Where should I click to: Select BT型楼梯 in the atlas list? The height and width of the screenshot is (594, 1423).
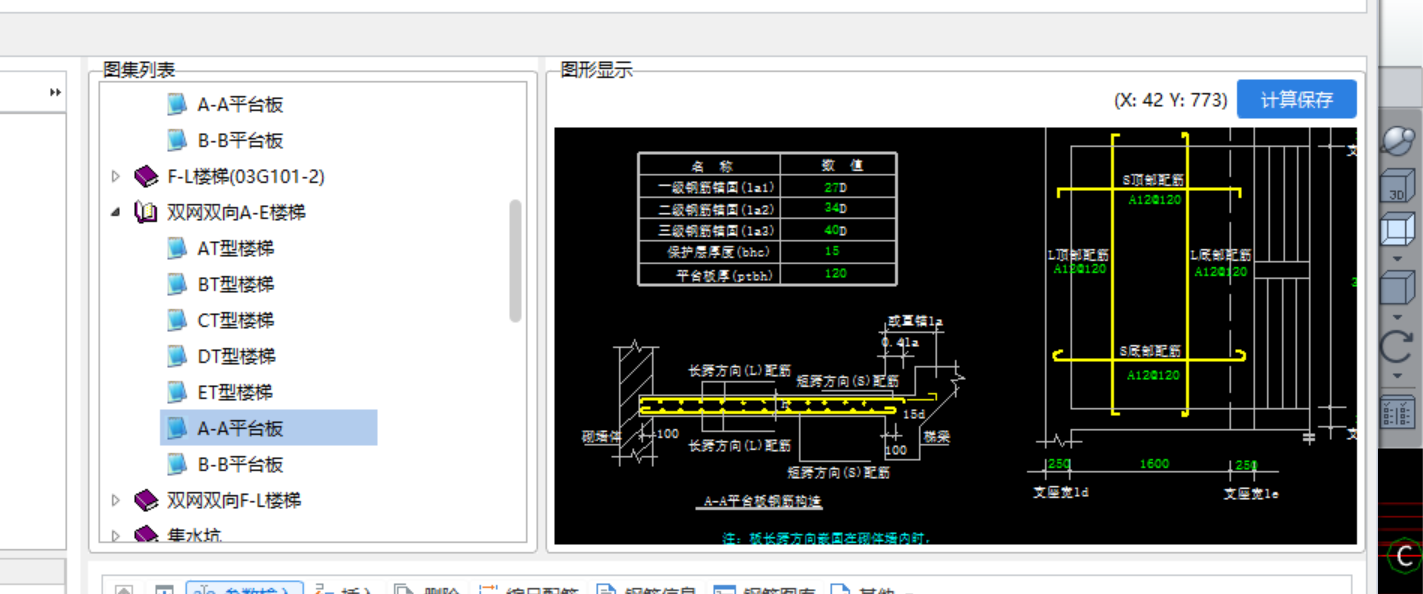(x=236, y=285)
